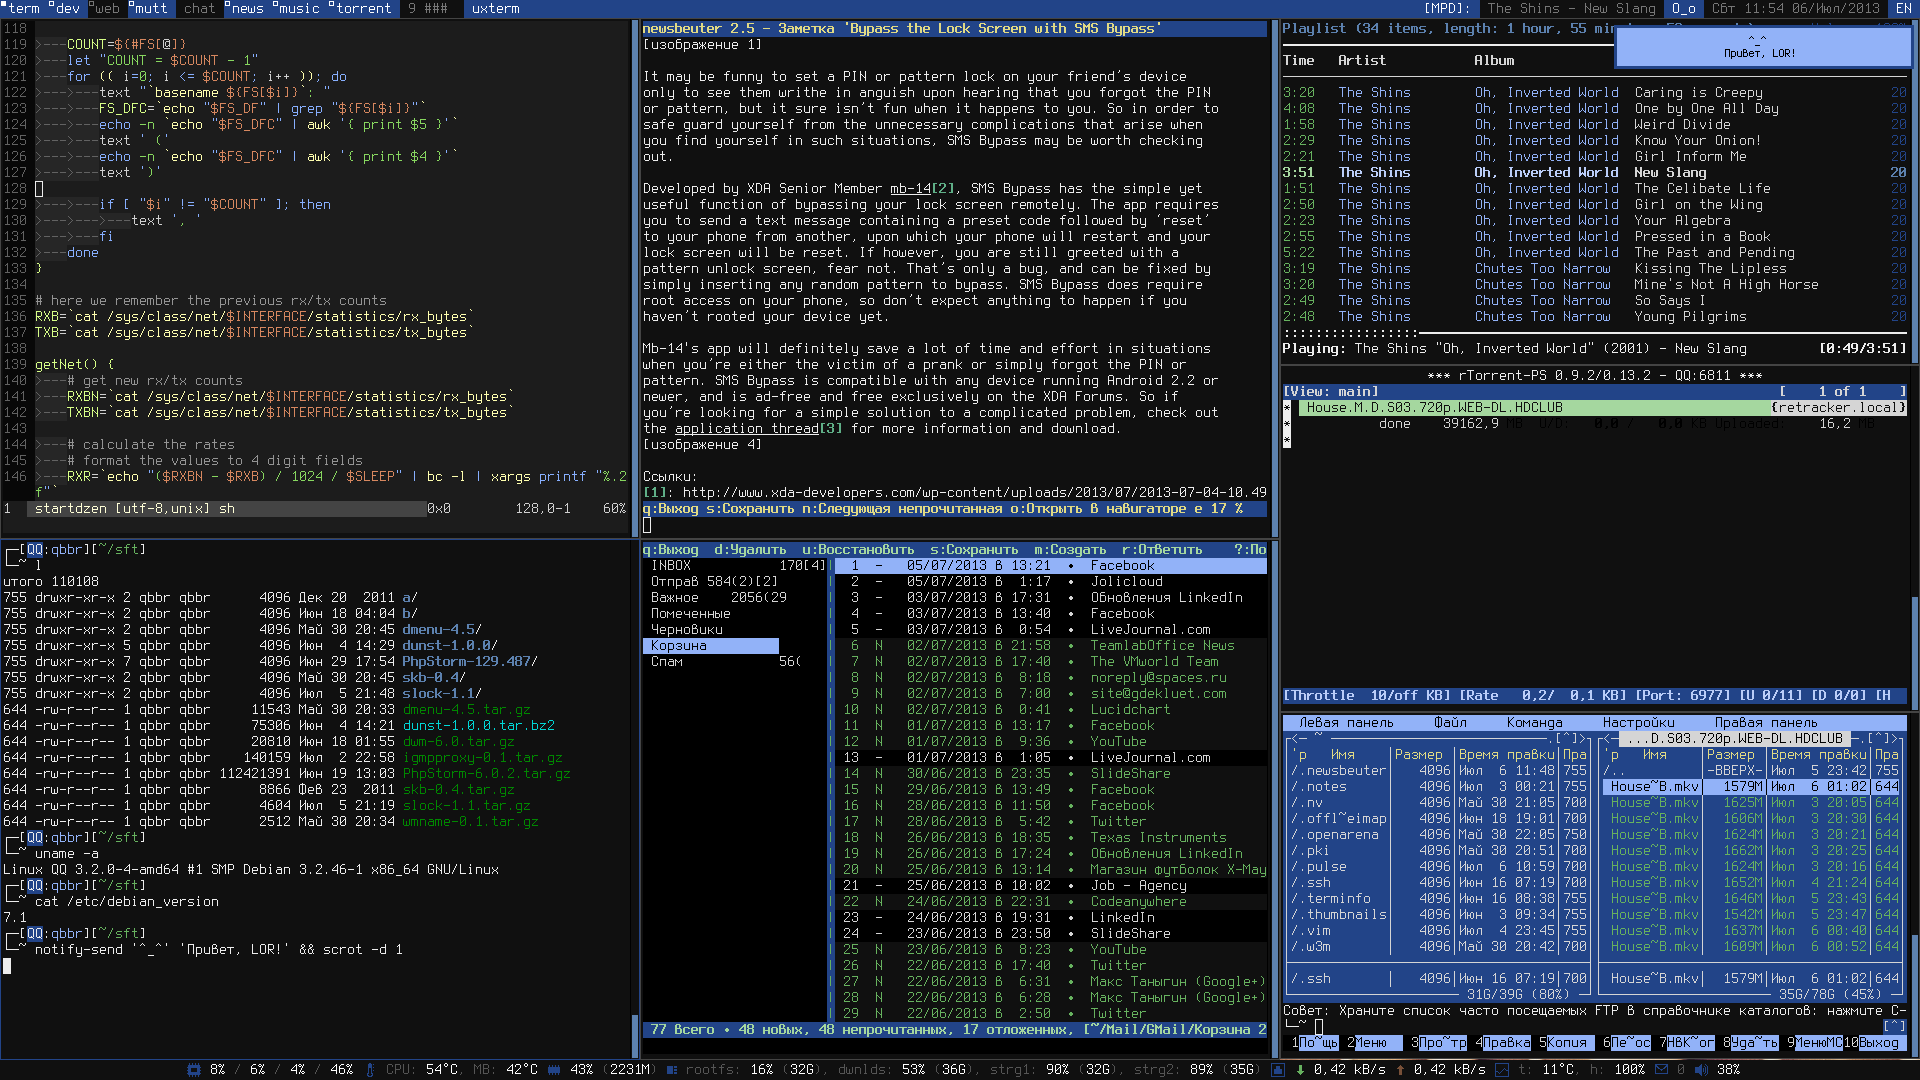Click 10Выход function key in MC
Screen dimensions: 1920x1080
(x=1875, y=1042)
